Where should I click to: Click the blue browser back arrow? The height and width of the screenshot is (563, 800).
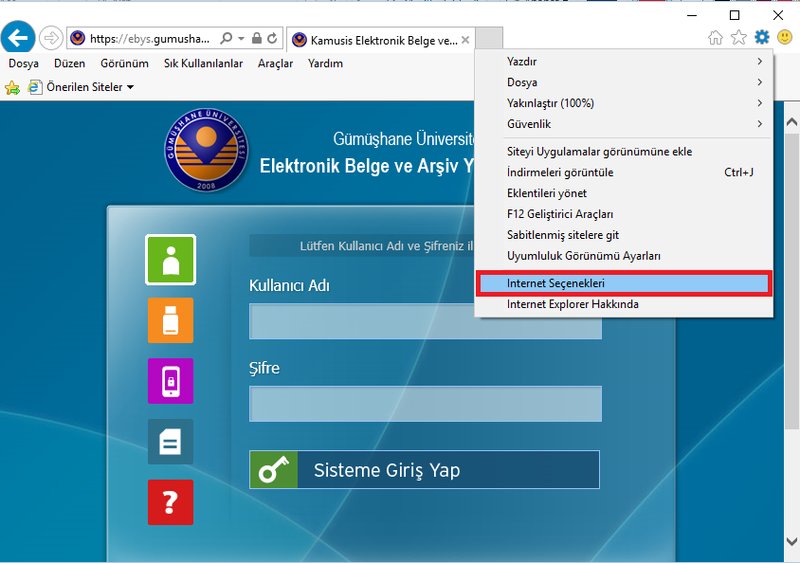click(x=17, y=38)
